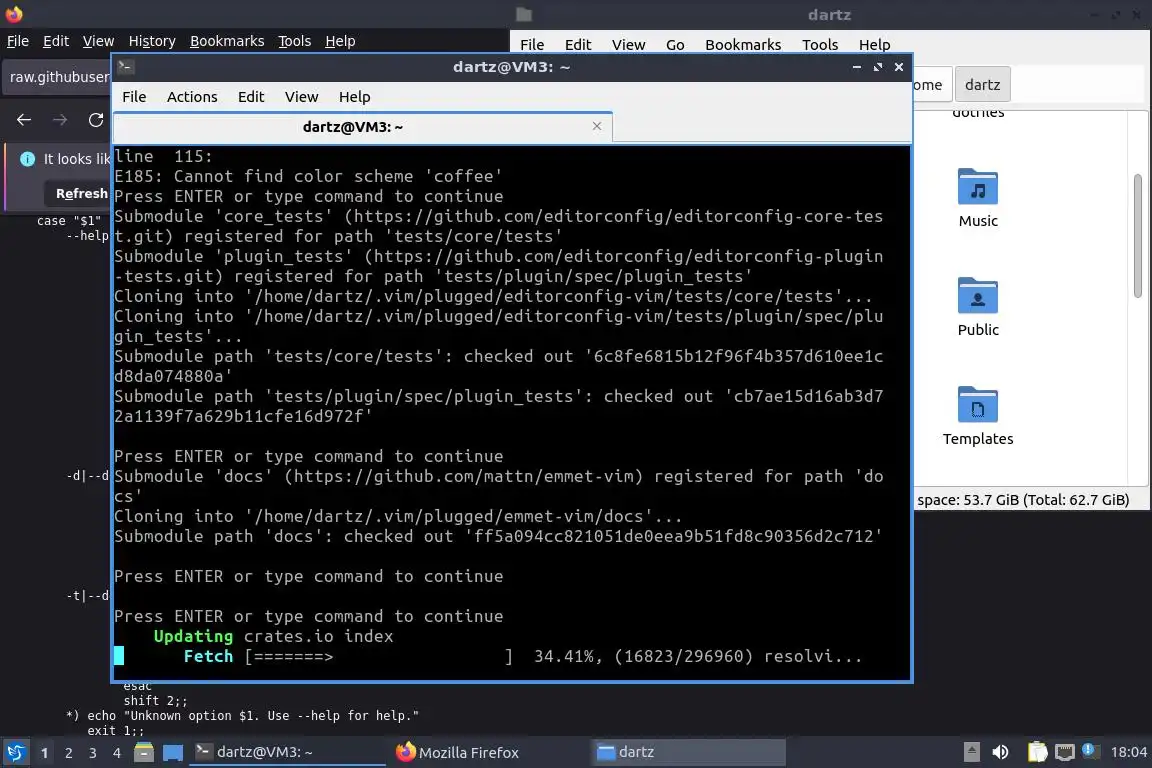Open Firefox Bookmarks menu
The width and height of the screenshot is (1152, 768).
click(x=227, y=41)
